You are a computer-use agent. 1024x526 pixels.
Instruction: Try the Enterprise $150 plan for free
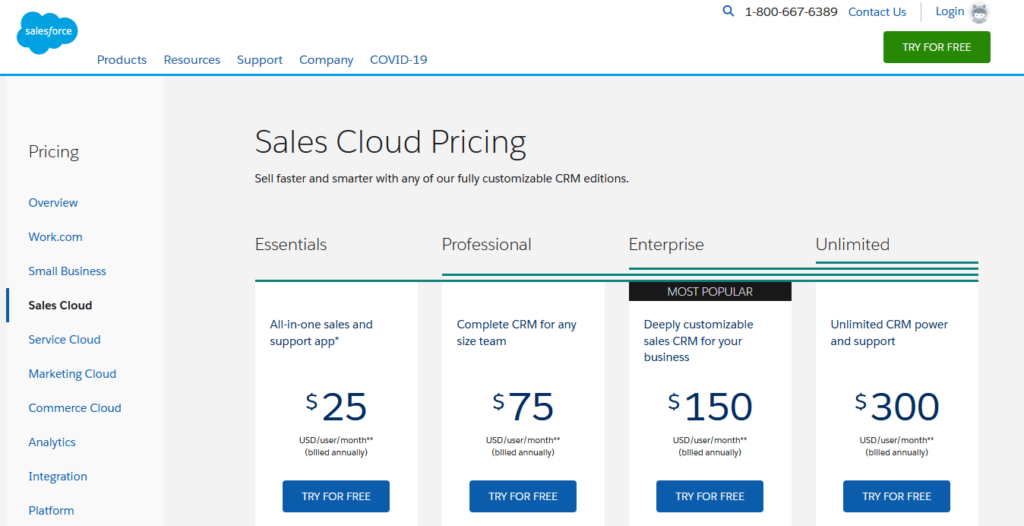pos(709,496)
